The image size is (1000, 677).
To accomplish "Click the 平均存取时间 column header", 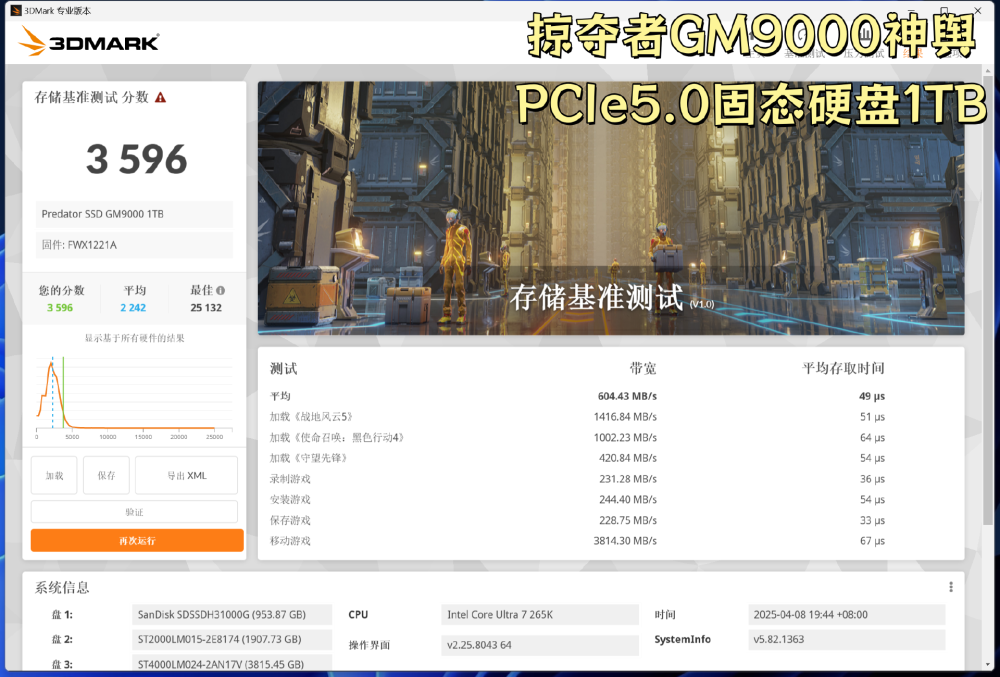I will [843, 368].
